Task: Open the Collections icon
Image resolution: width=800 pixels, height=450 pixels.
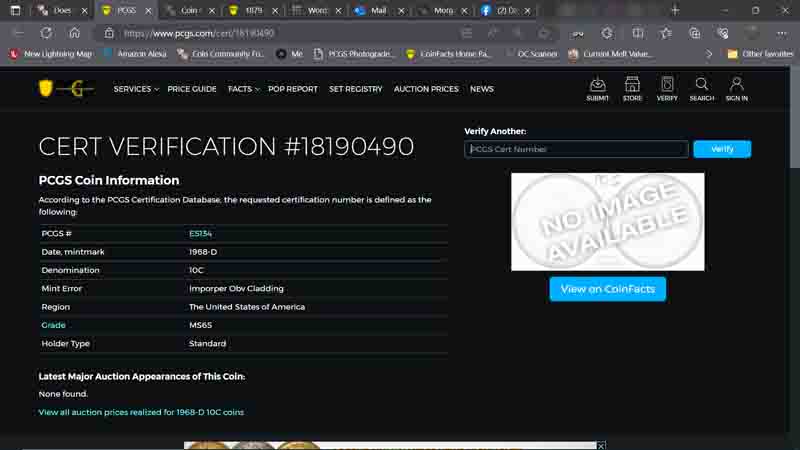Action: [694, 33]
